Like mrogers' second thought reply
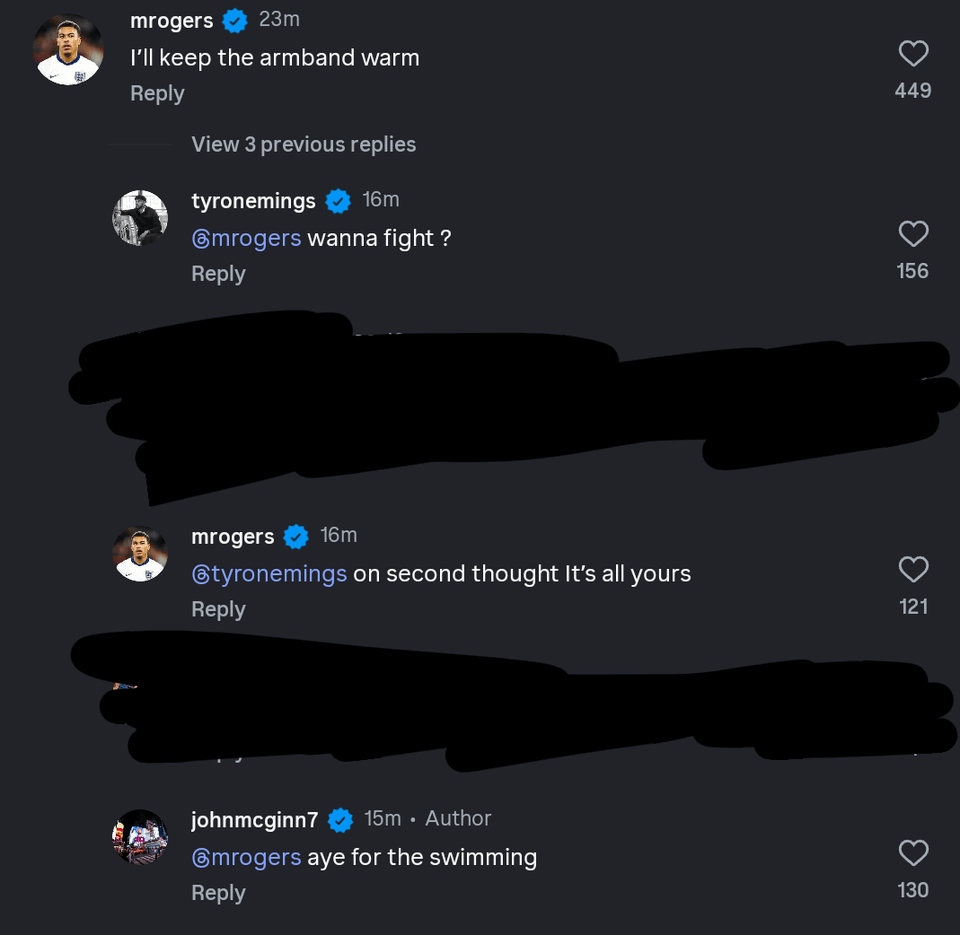 click(x=913, y=570)
